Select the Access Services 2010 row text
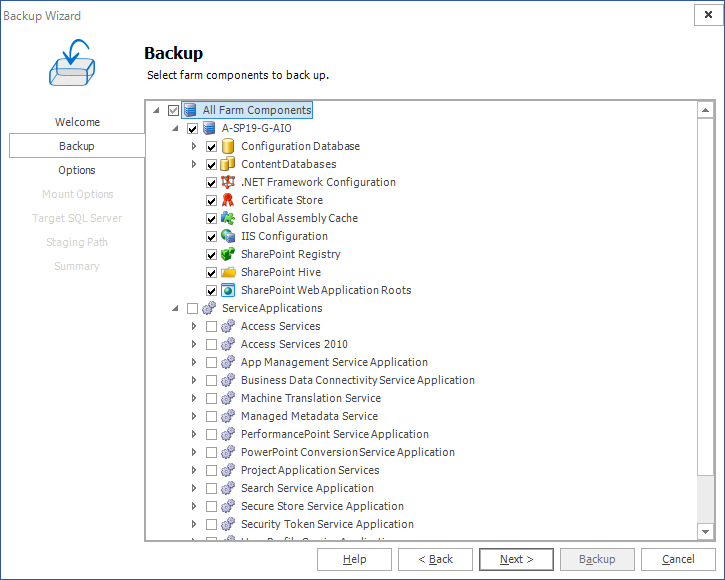725x580 pixels. coord(294,344)
